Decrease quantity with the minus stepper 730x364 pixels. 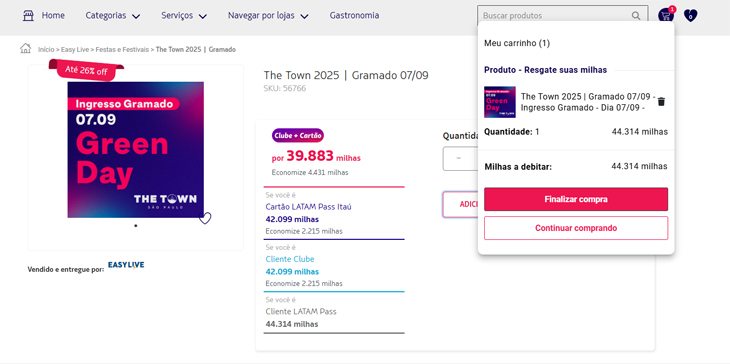tap(459, 159)
